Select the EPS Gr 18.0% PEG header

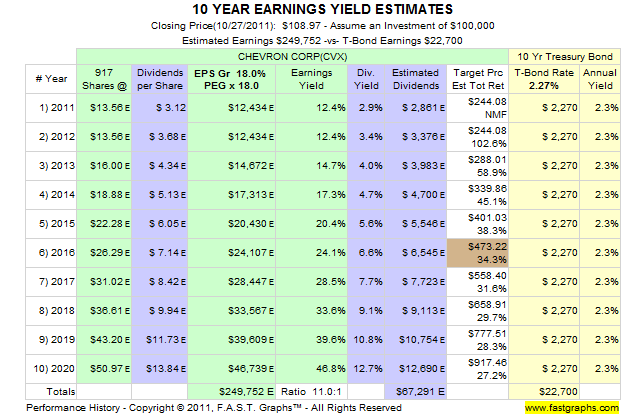[231, 79]
